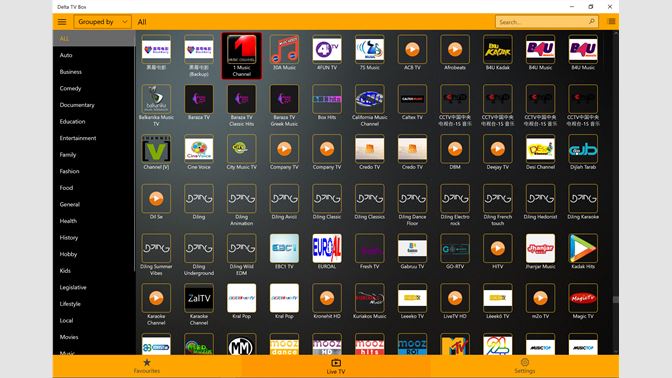Open the Entertainment category

pos(94,138)
